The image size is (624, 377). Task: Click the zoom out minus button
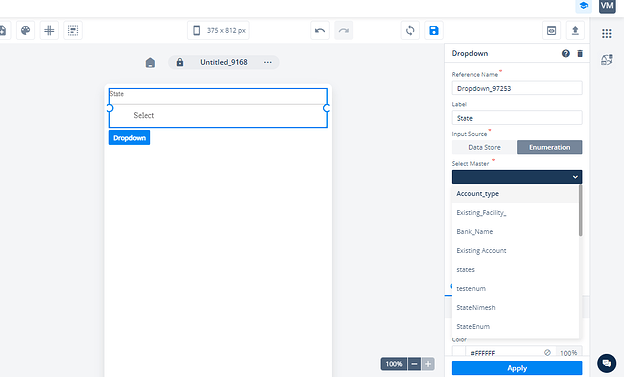click(414, 364)
